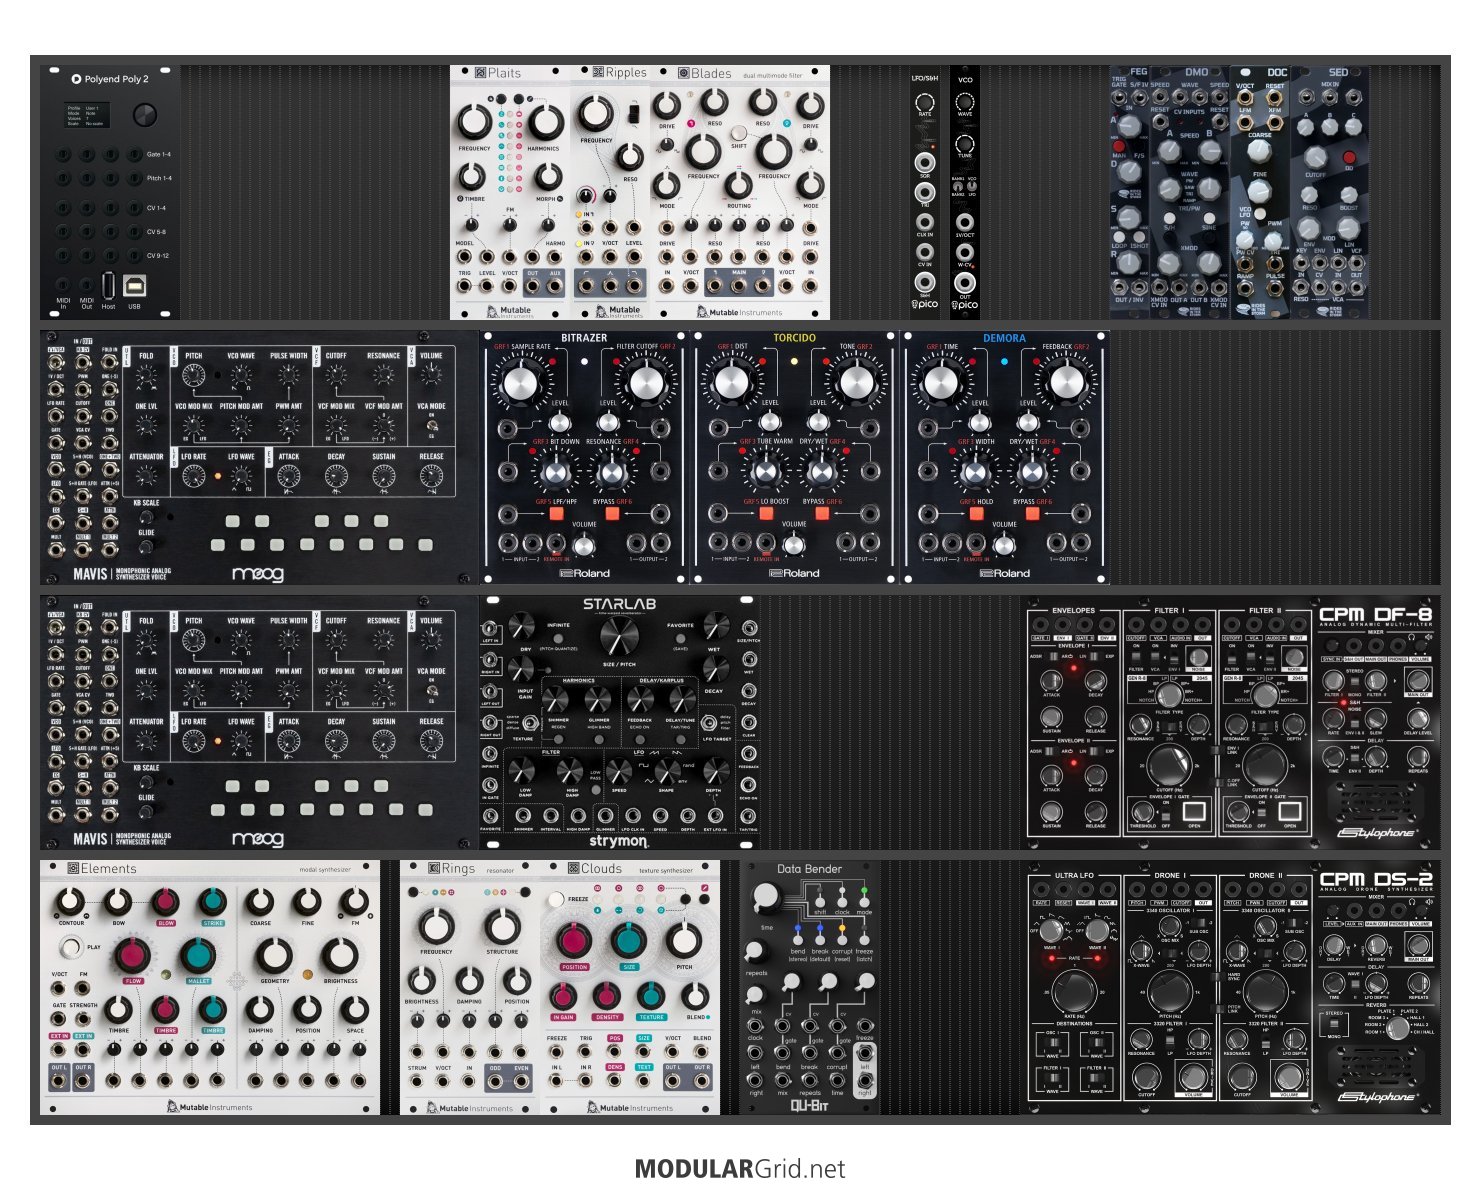This screenshot has height=1190, width=1481.
Task: Click the red GO button on SED
Action: 1348,158
